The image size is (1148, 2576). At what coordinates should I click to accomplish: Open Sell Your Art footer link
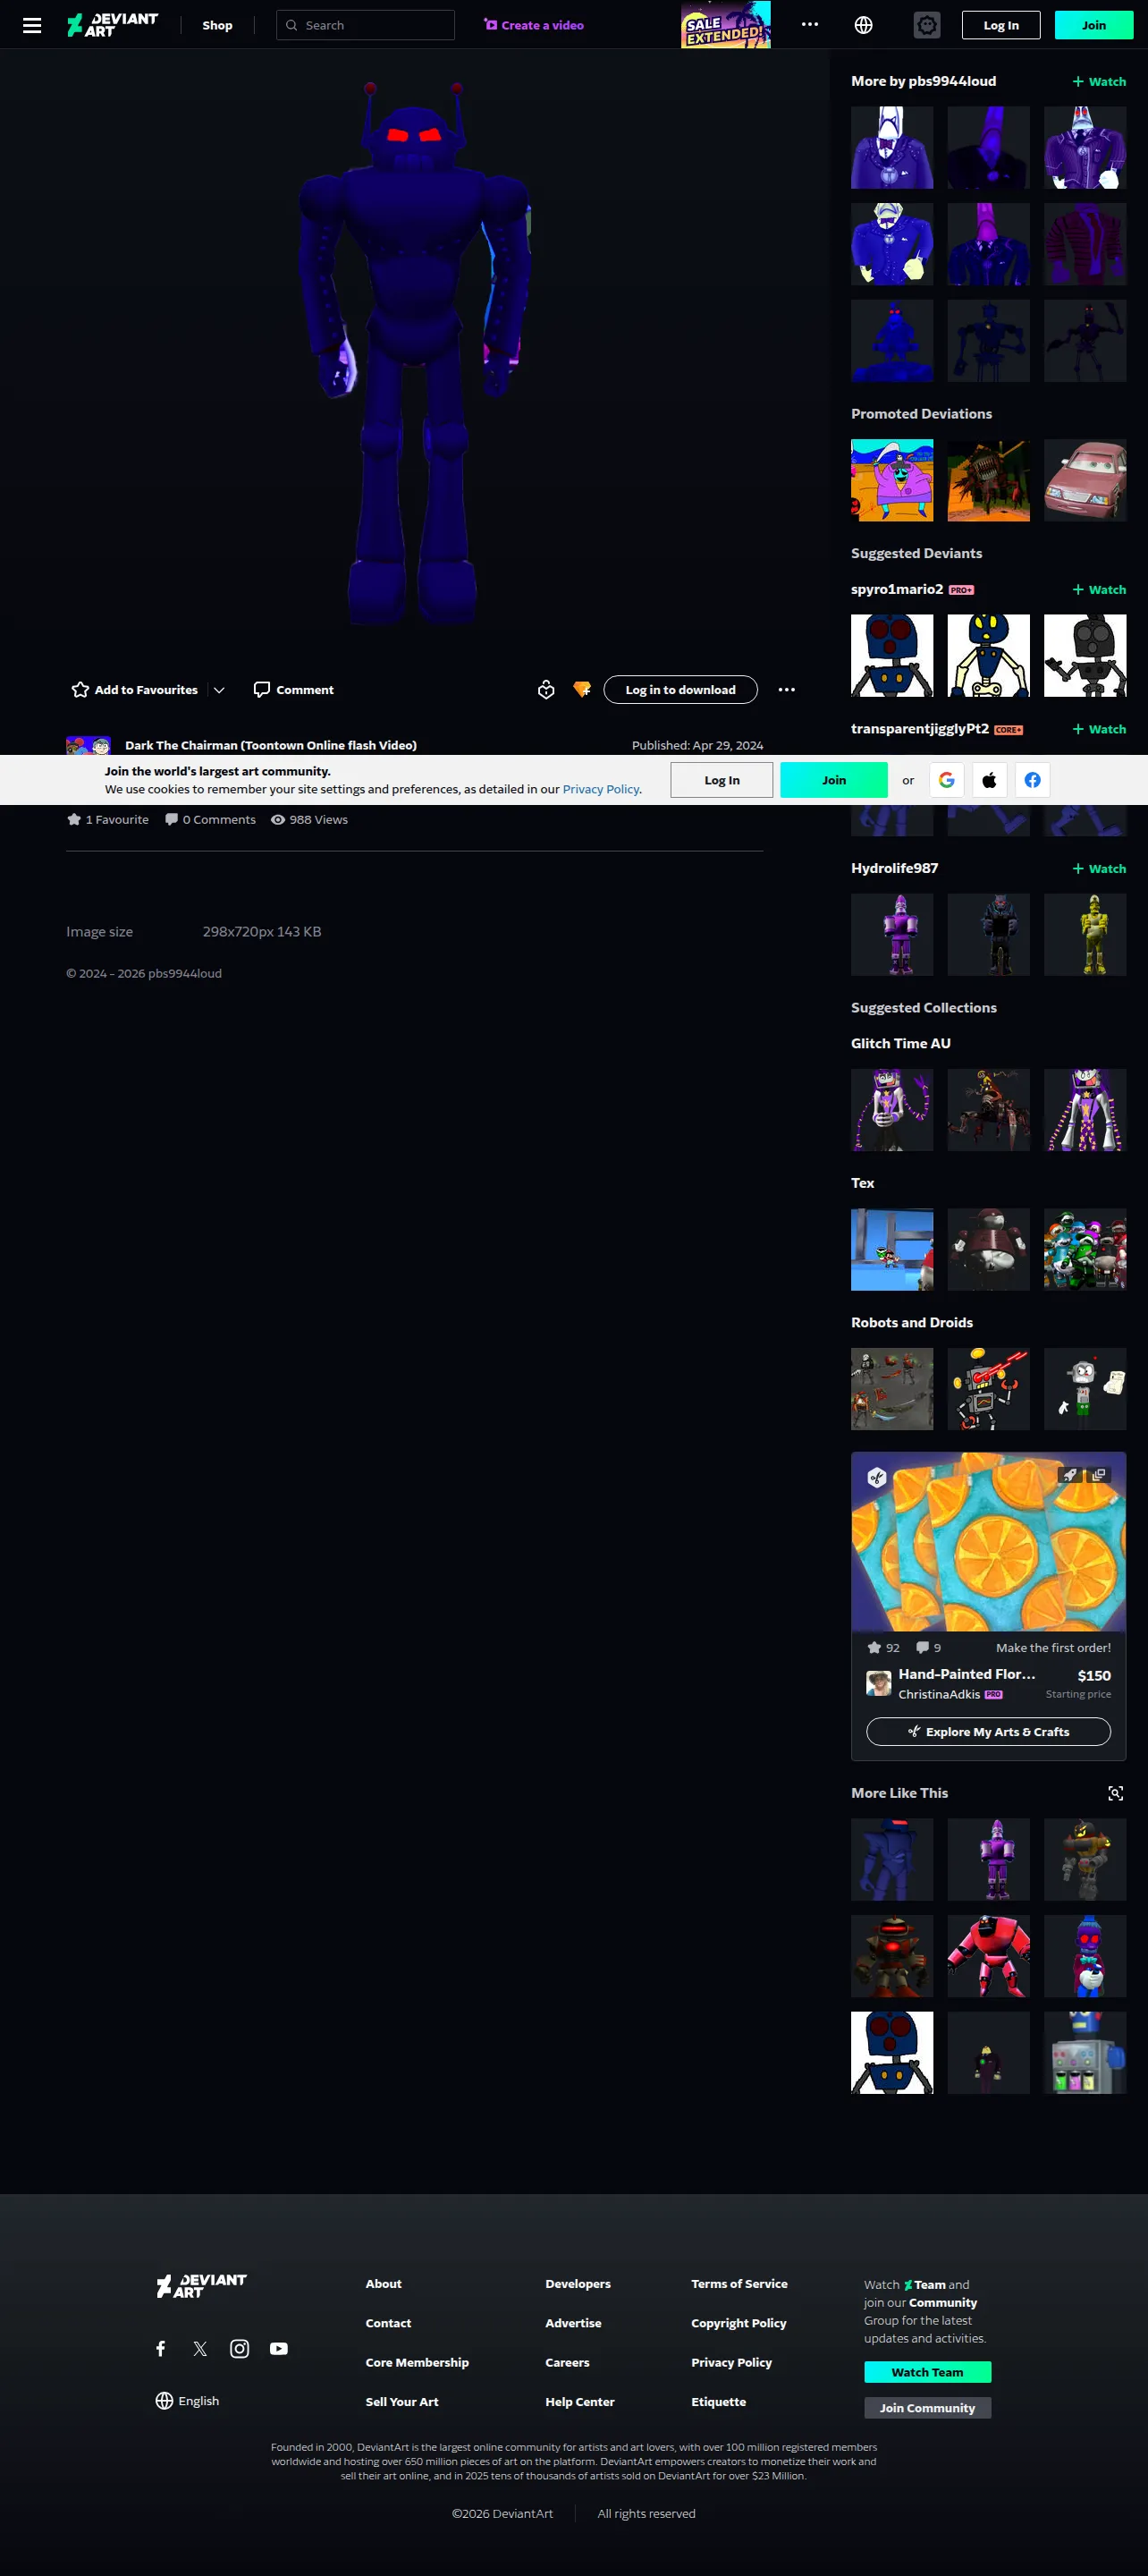point(402,2402)
